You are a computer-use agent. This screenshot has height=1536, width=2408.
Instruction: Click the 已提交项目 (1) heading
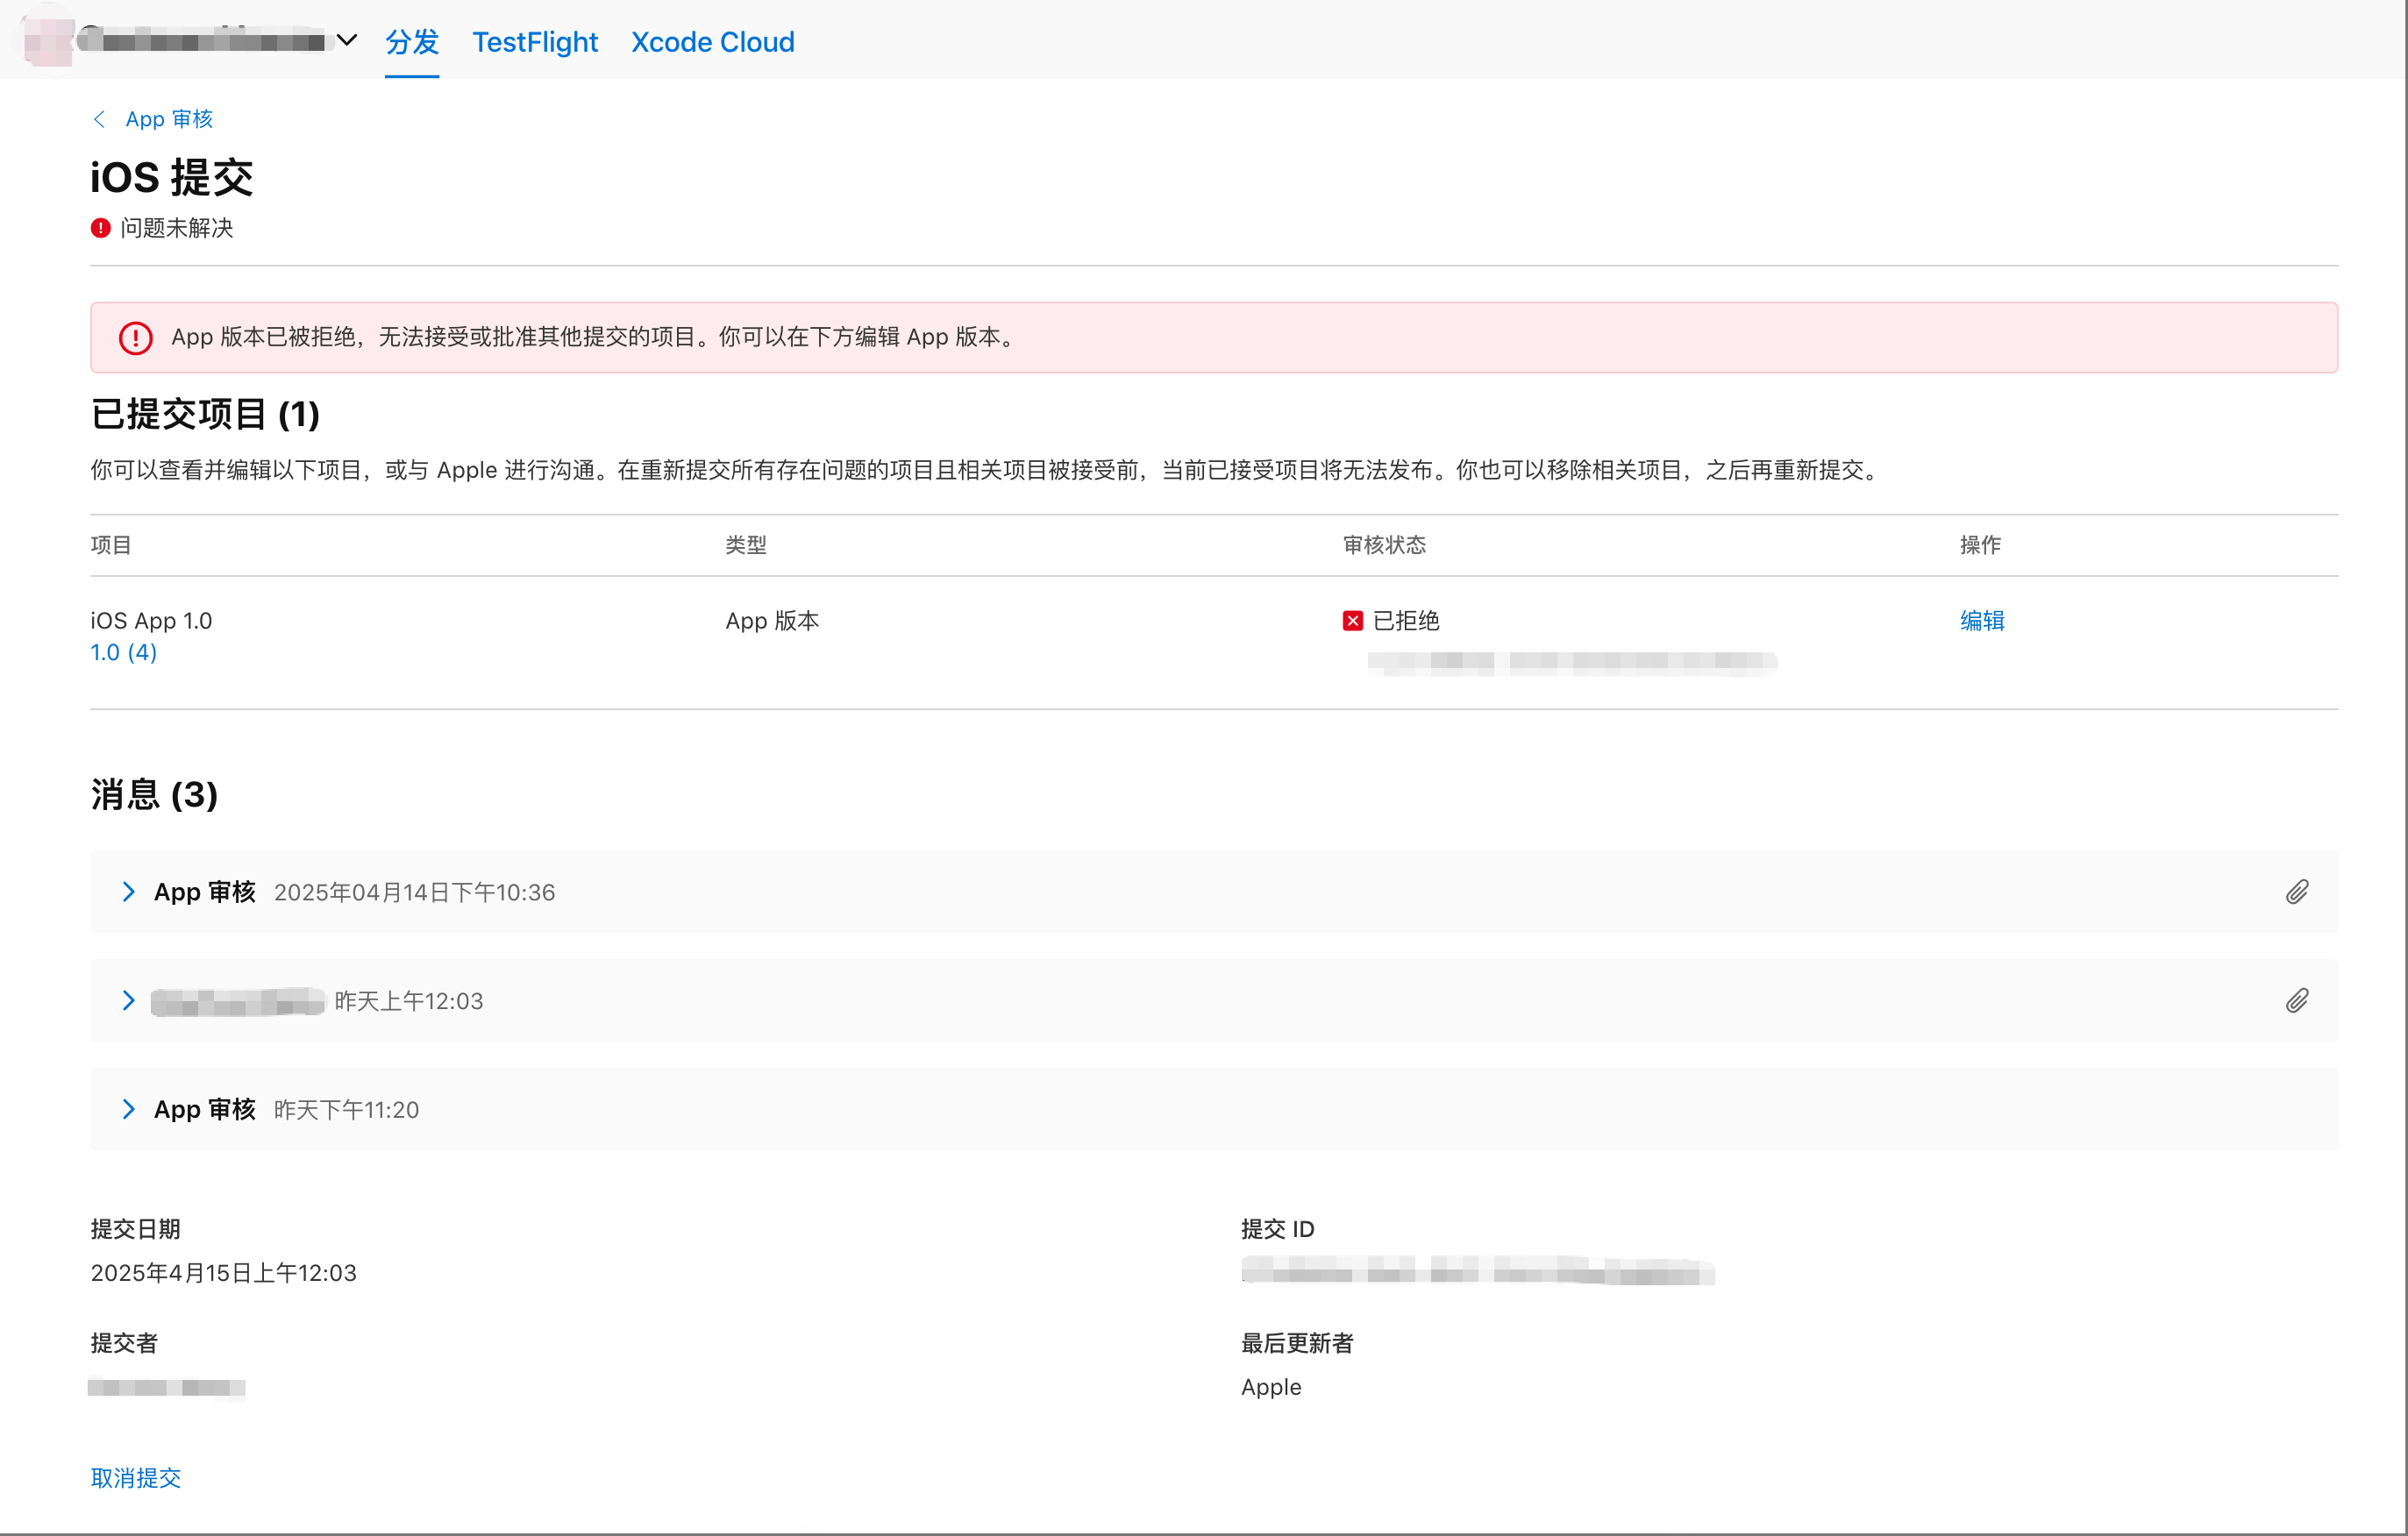[205, 414]
